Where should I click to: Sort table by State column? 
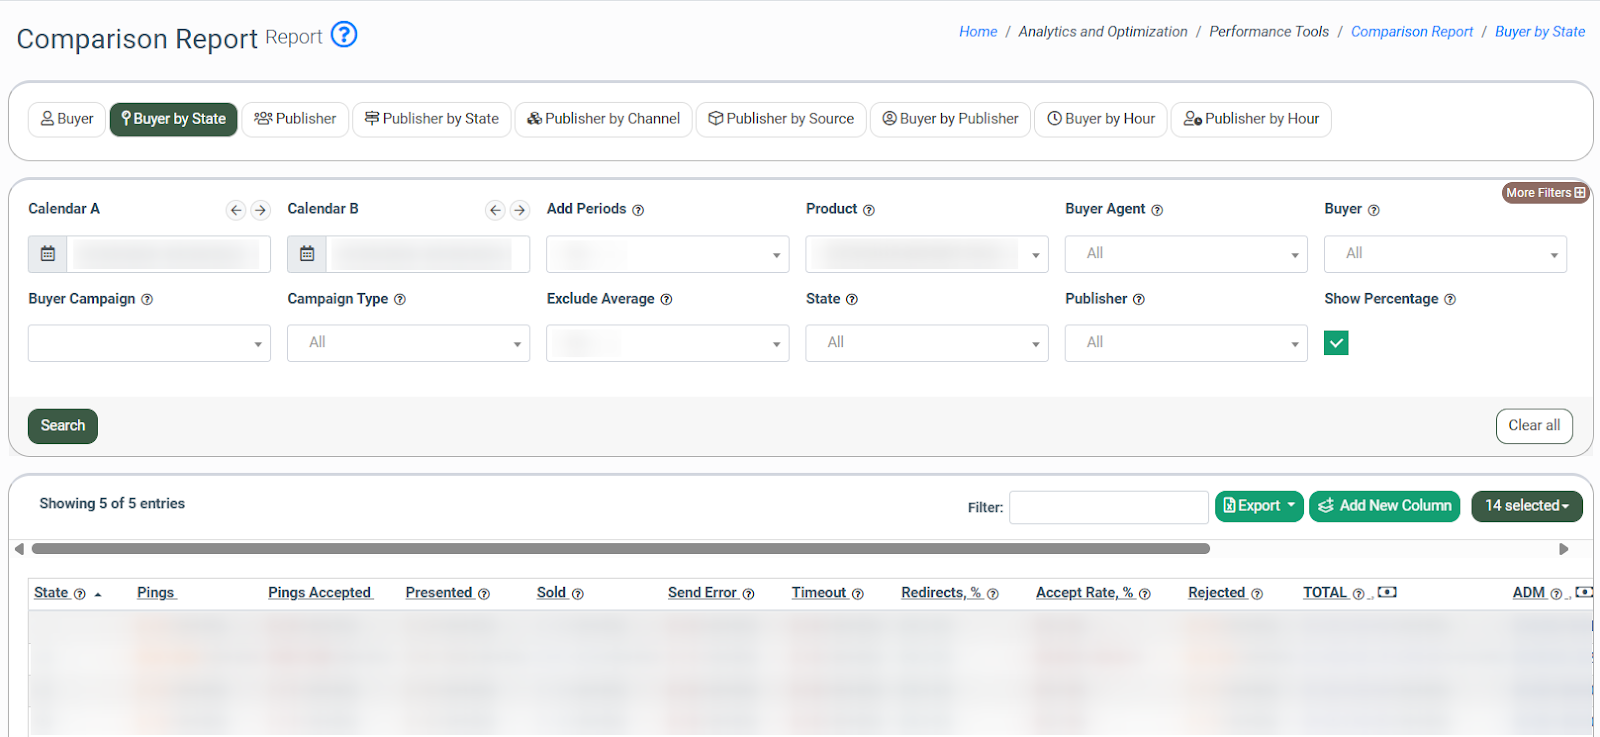51,593
